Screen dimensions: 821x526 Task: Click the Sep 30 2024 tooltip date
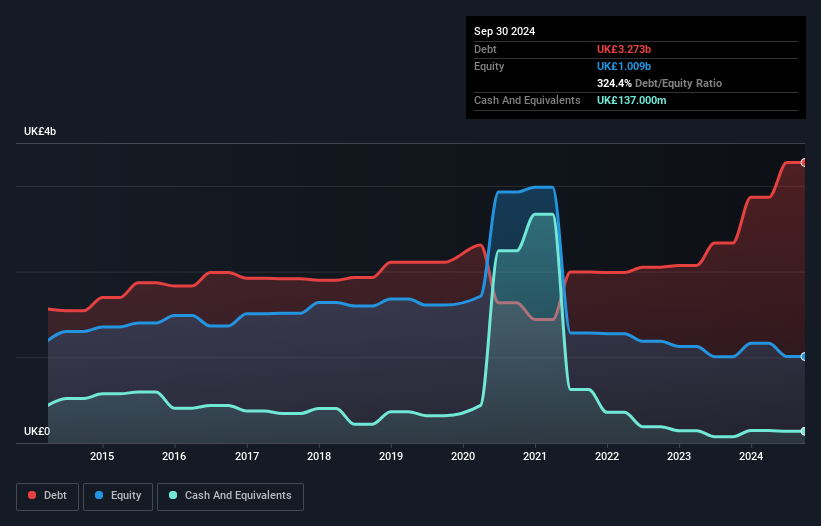click(504, 31)
